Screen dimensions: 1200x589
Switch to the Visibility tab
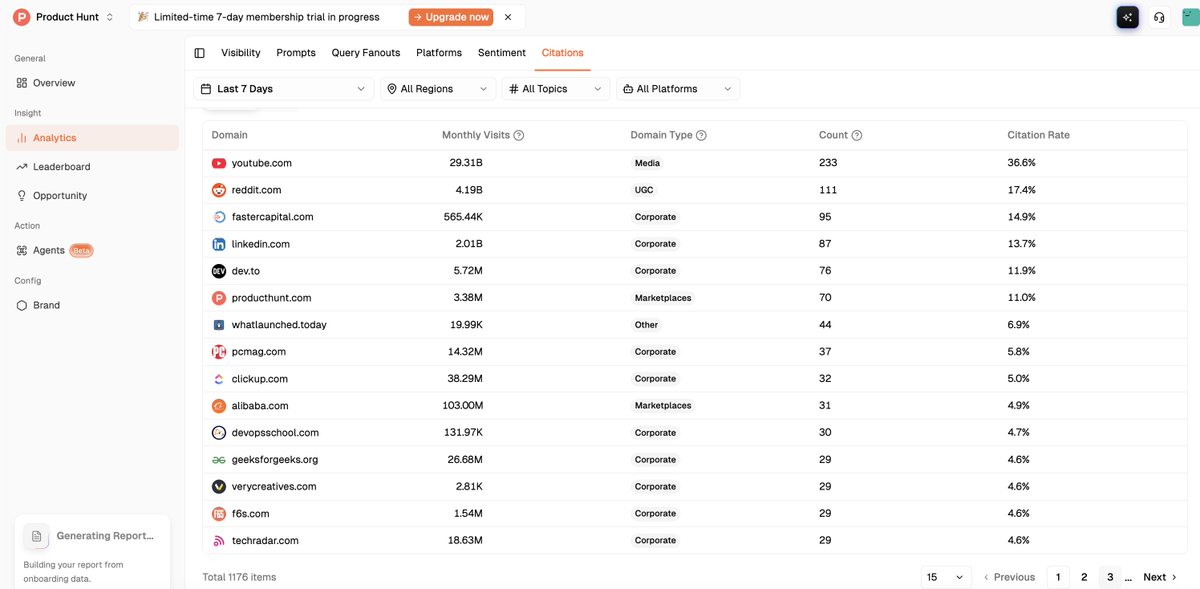click(x=241, y=53)
